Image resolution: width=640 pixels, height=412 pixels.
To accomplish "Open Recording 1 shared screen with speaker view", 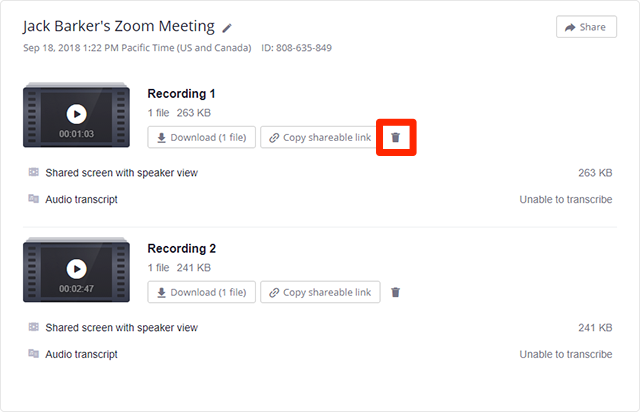I will [x=121, y=172].
